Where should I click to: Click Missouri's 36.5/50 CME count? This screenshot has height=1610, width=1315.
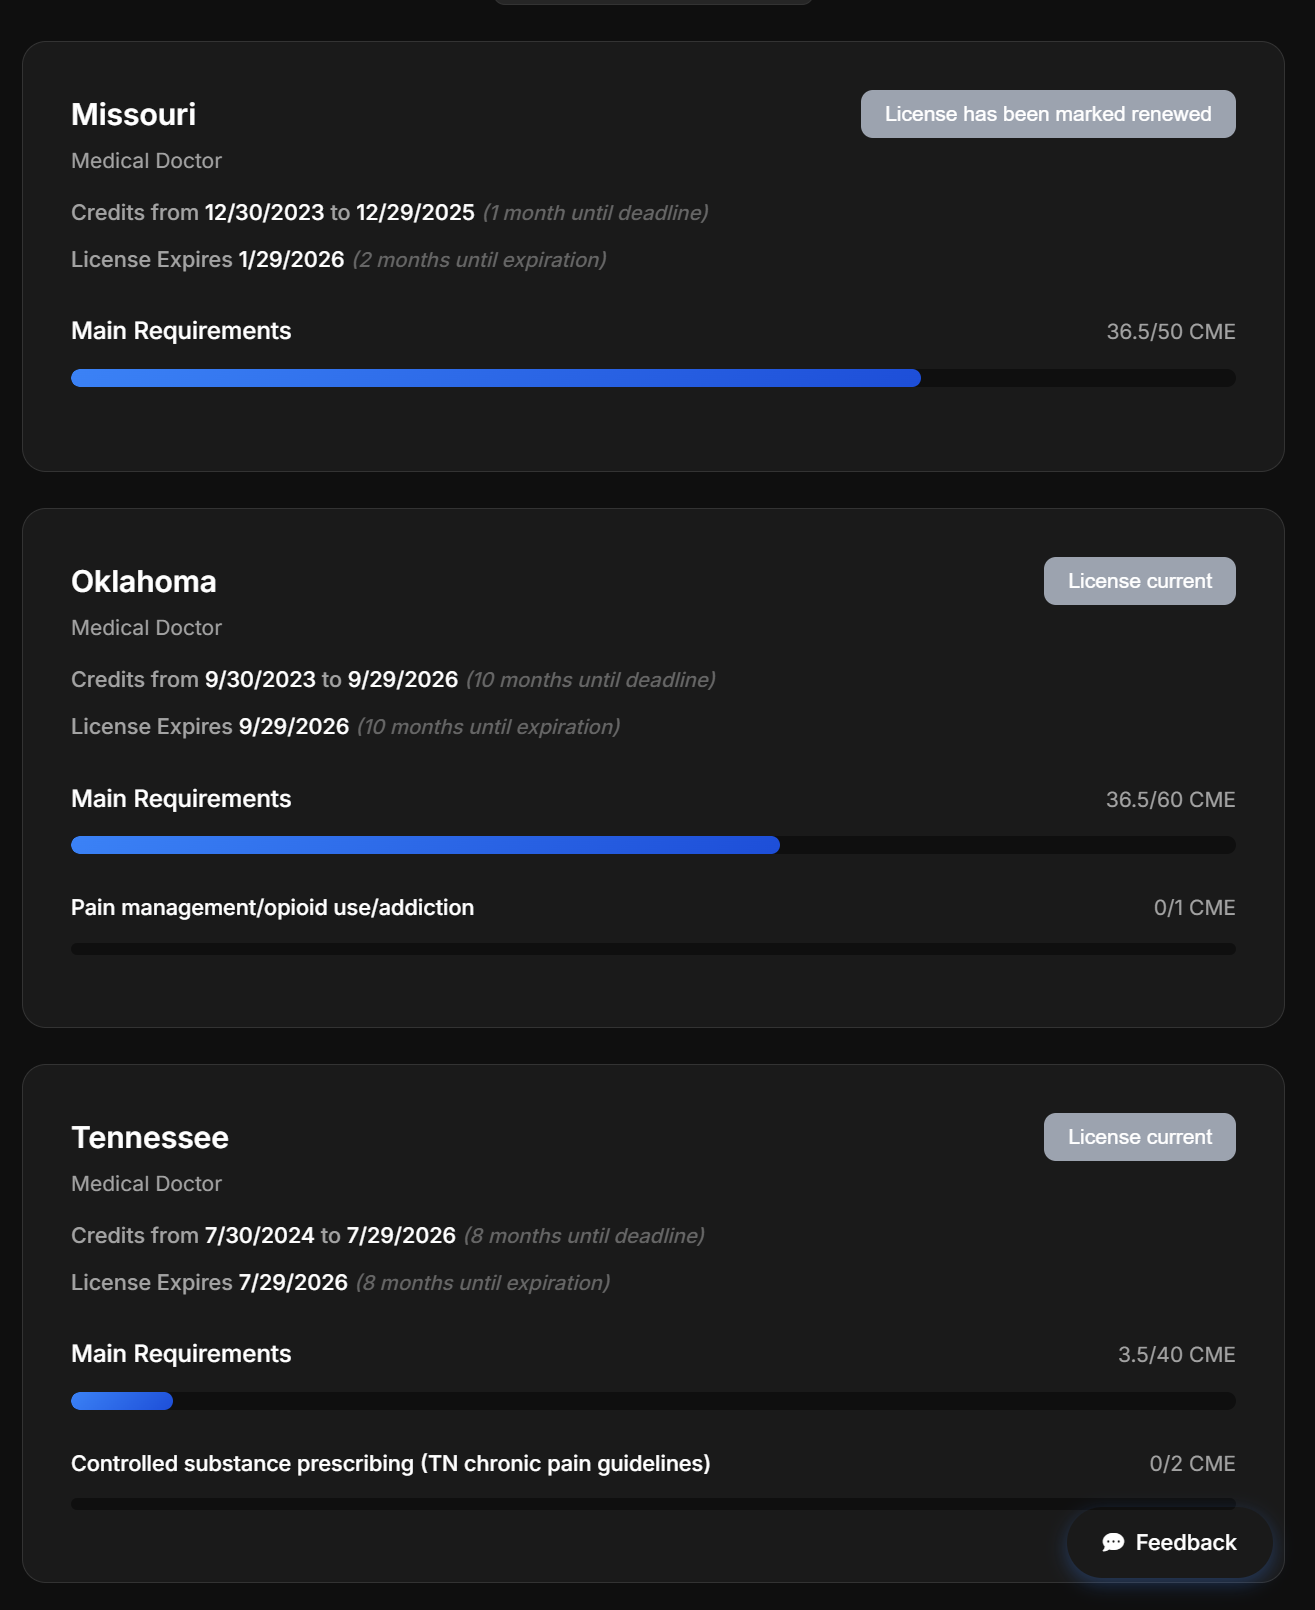[x=1170, y=331]
